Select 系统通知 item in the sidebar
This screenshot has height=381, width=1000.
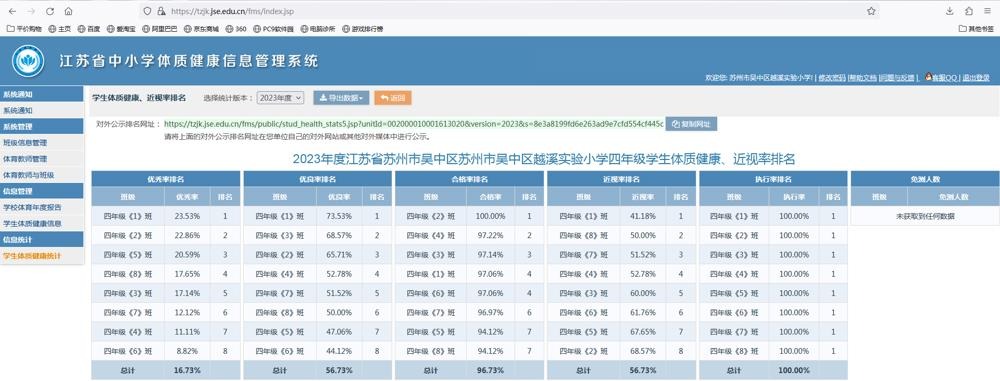[x=41, y=110]
